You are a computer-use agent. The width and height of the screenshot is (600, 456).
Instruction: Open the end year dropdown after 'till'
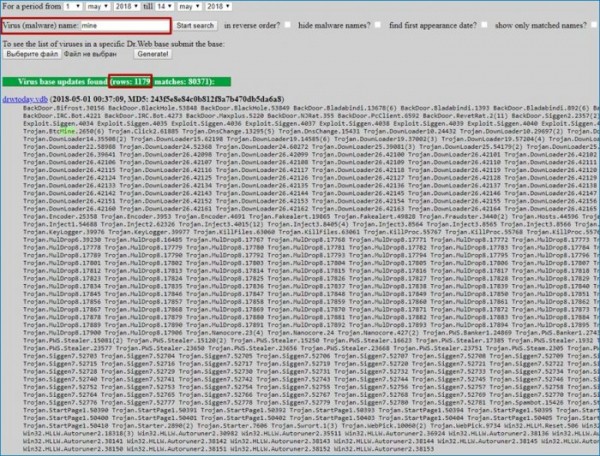[x=218, y=7]
